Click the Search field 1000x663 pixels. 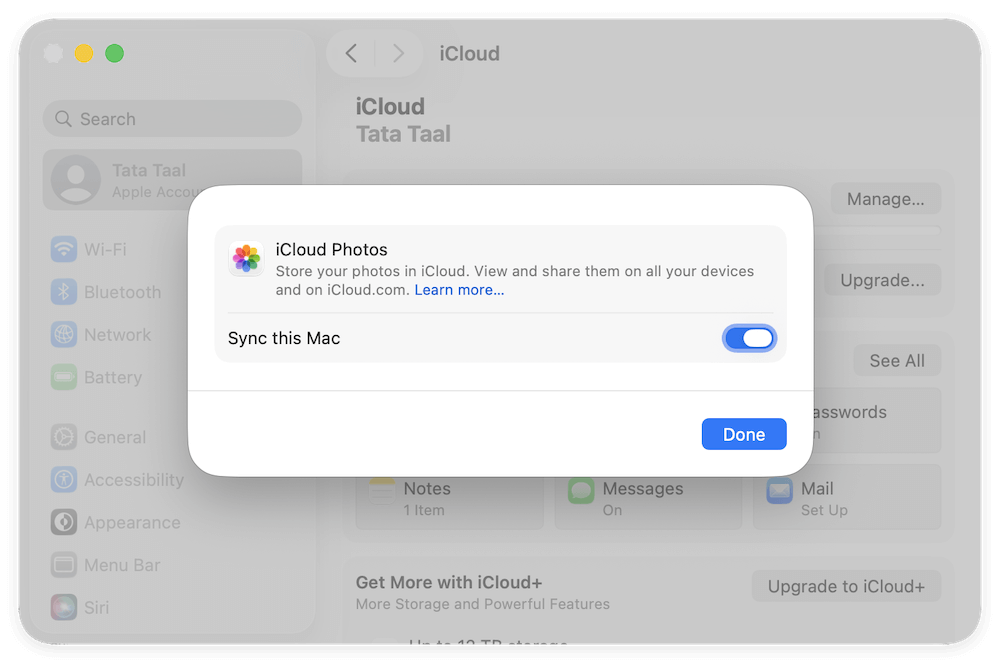pos(172,118)
